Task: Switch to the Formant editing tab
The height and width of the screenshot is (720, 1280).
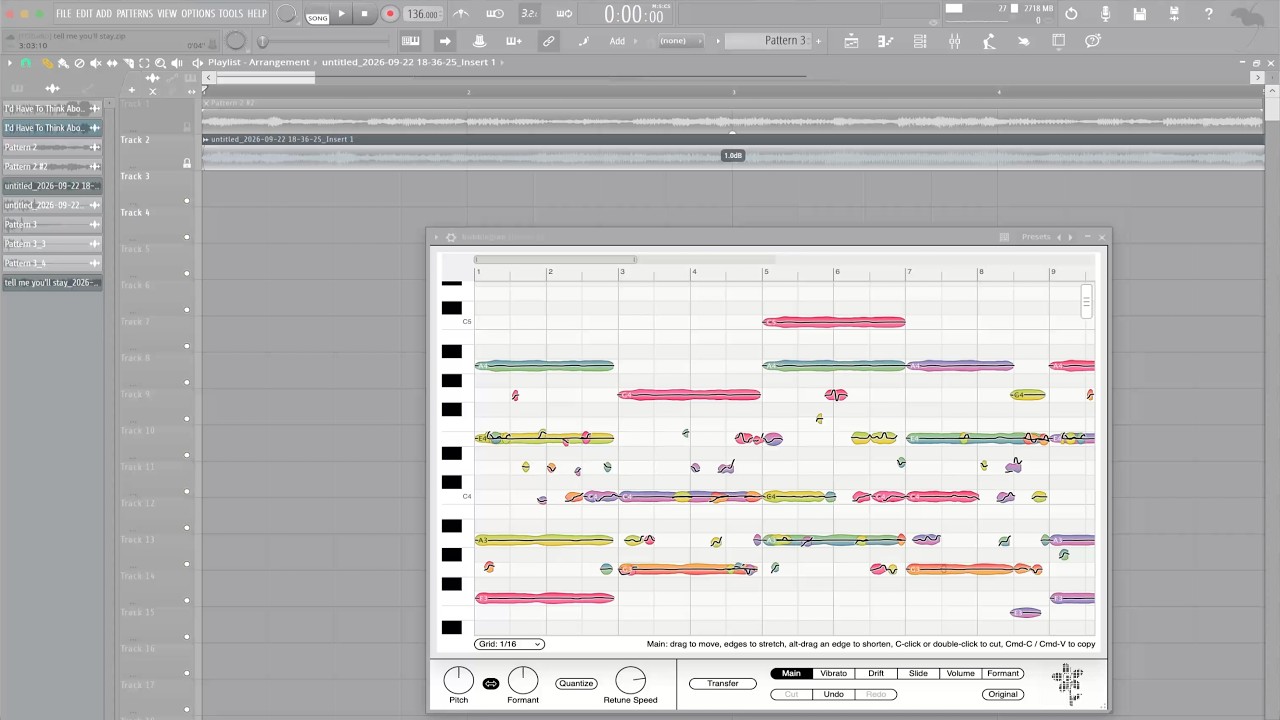Action: tap(1003, 674)
